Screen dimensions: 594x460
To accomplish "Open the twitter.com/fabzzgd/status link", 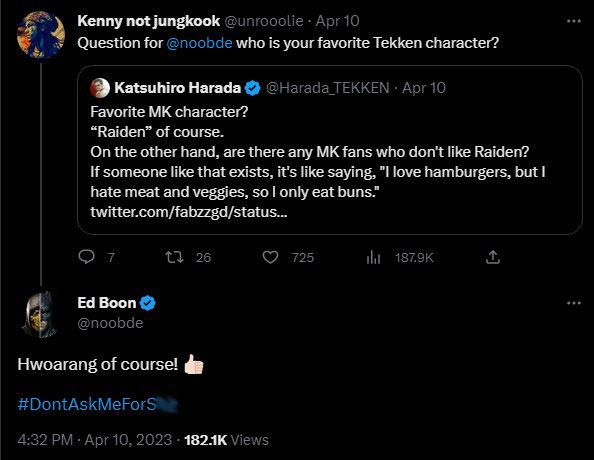I will click(189, 212).
